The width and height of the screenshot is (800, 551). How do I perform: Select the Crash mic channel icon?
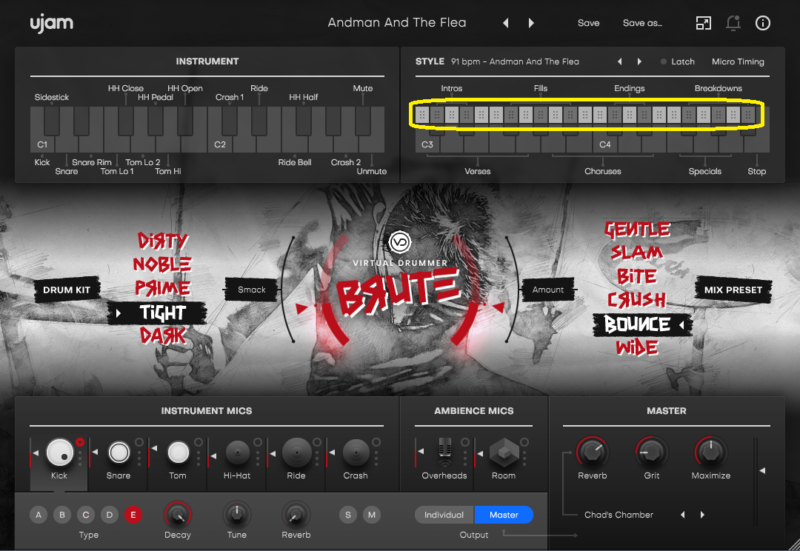356,452
